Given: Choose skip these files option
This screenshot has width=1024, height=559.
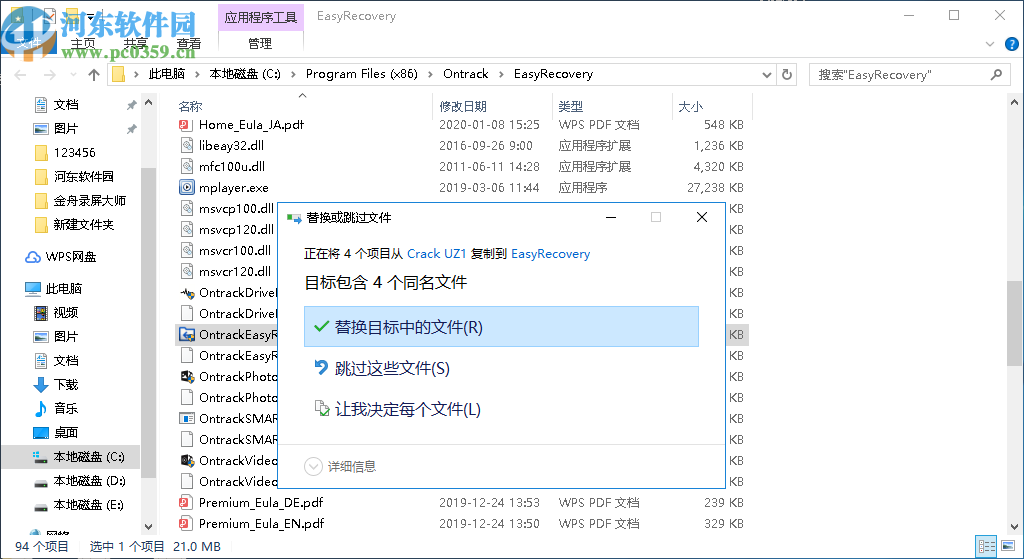Looking at the screenshot, I should pyautogui.click(x=392, y=368).
